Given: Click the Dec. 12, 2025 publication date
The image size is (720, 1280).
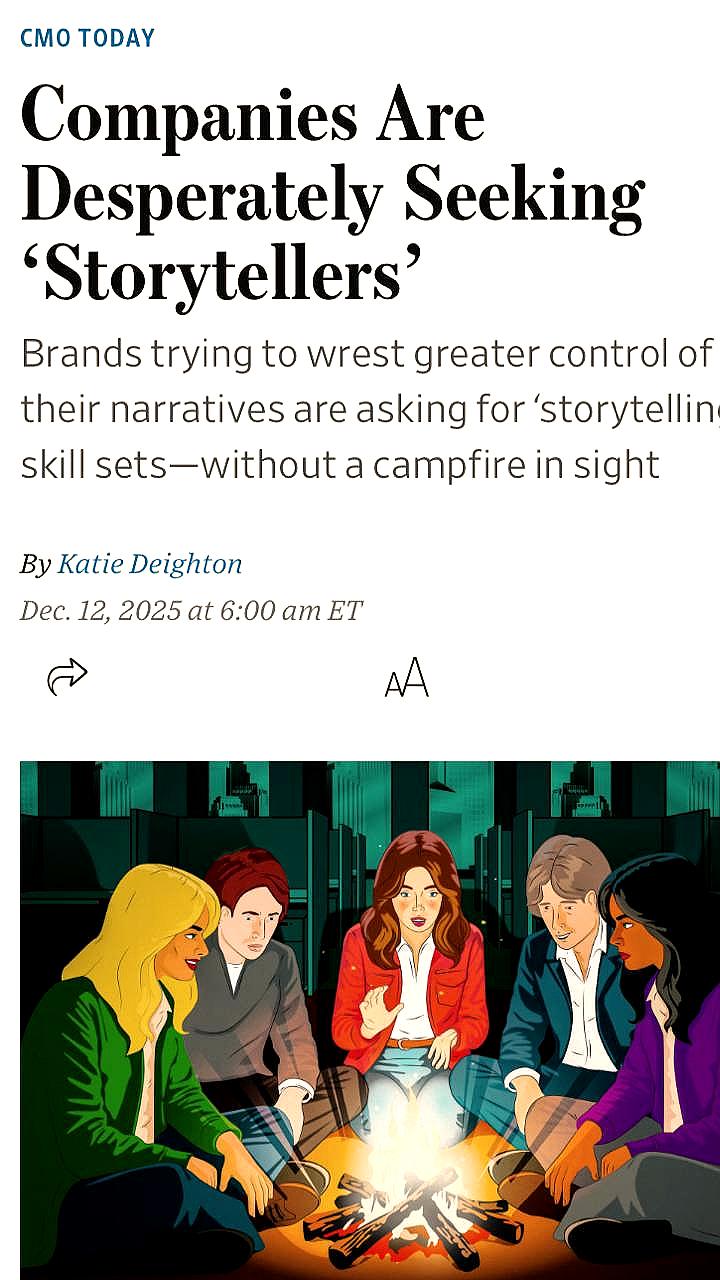Looking at the screenshot, I should [x=191, y=610].
